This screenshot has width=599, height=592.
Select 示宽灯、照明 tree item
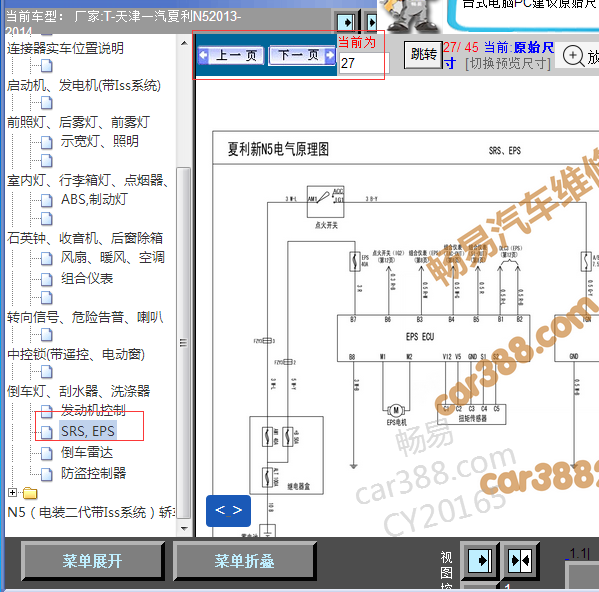(99, 141)
